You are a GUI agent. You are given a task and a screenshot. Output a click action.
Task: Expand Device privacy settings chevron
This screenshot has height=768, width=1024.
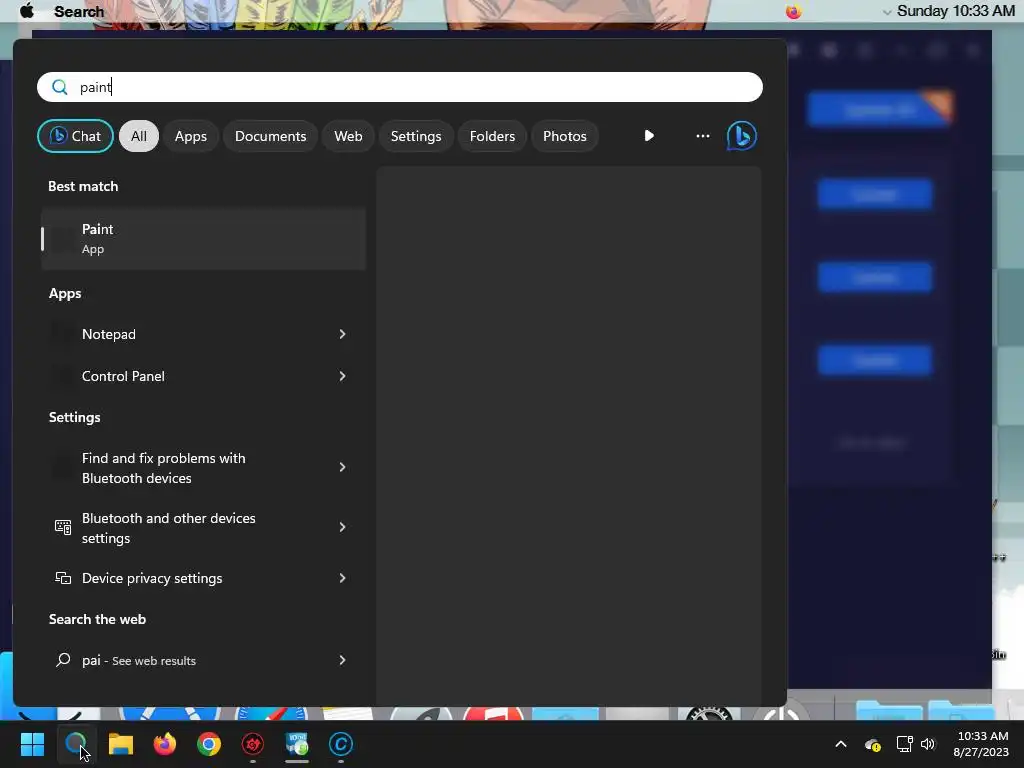[x=342, y=578]
